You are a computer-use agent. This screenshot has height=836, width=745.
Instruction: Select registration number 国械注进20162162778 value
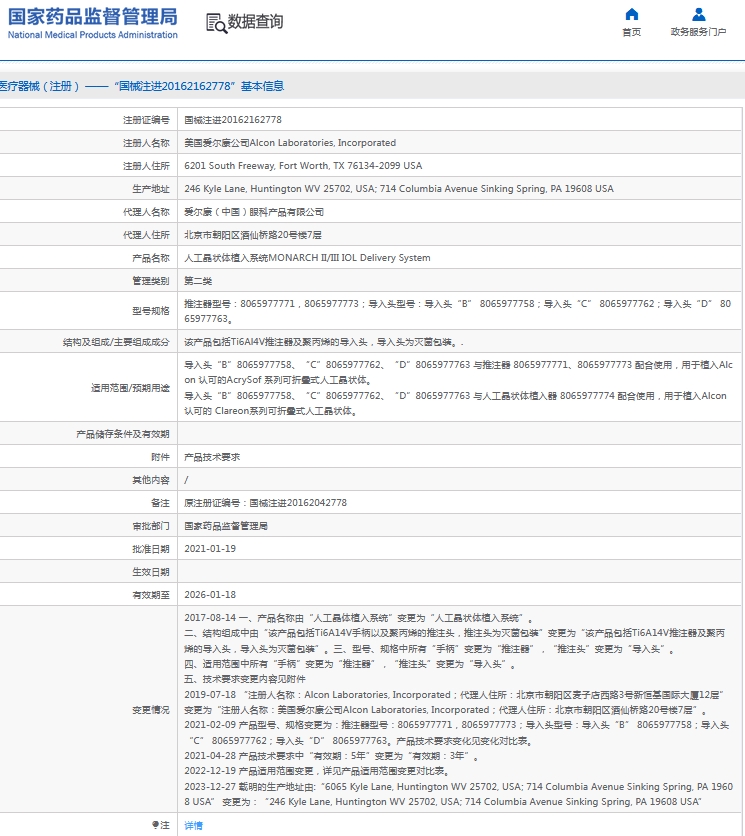[233, 120]
